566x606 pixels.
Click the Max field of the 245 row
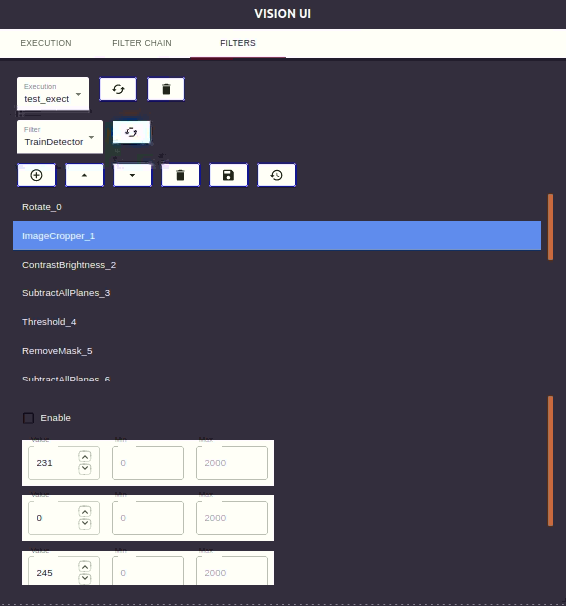pos(232,571)
